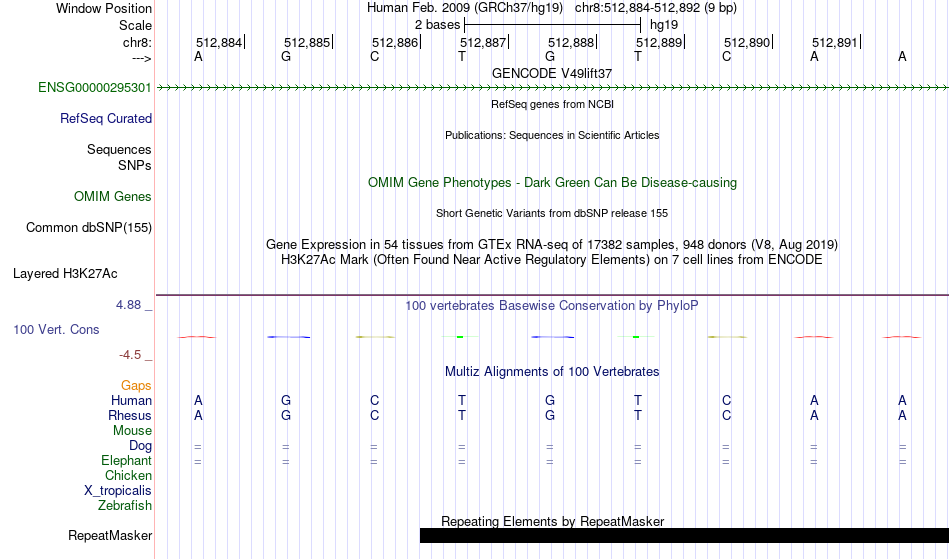950x559 pixels.
Task: Click the chr8: ruler label
Action: point(138,42)
